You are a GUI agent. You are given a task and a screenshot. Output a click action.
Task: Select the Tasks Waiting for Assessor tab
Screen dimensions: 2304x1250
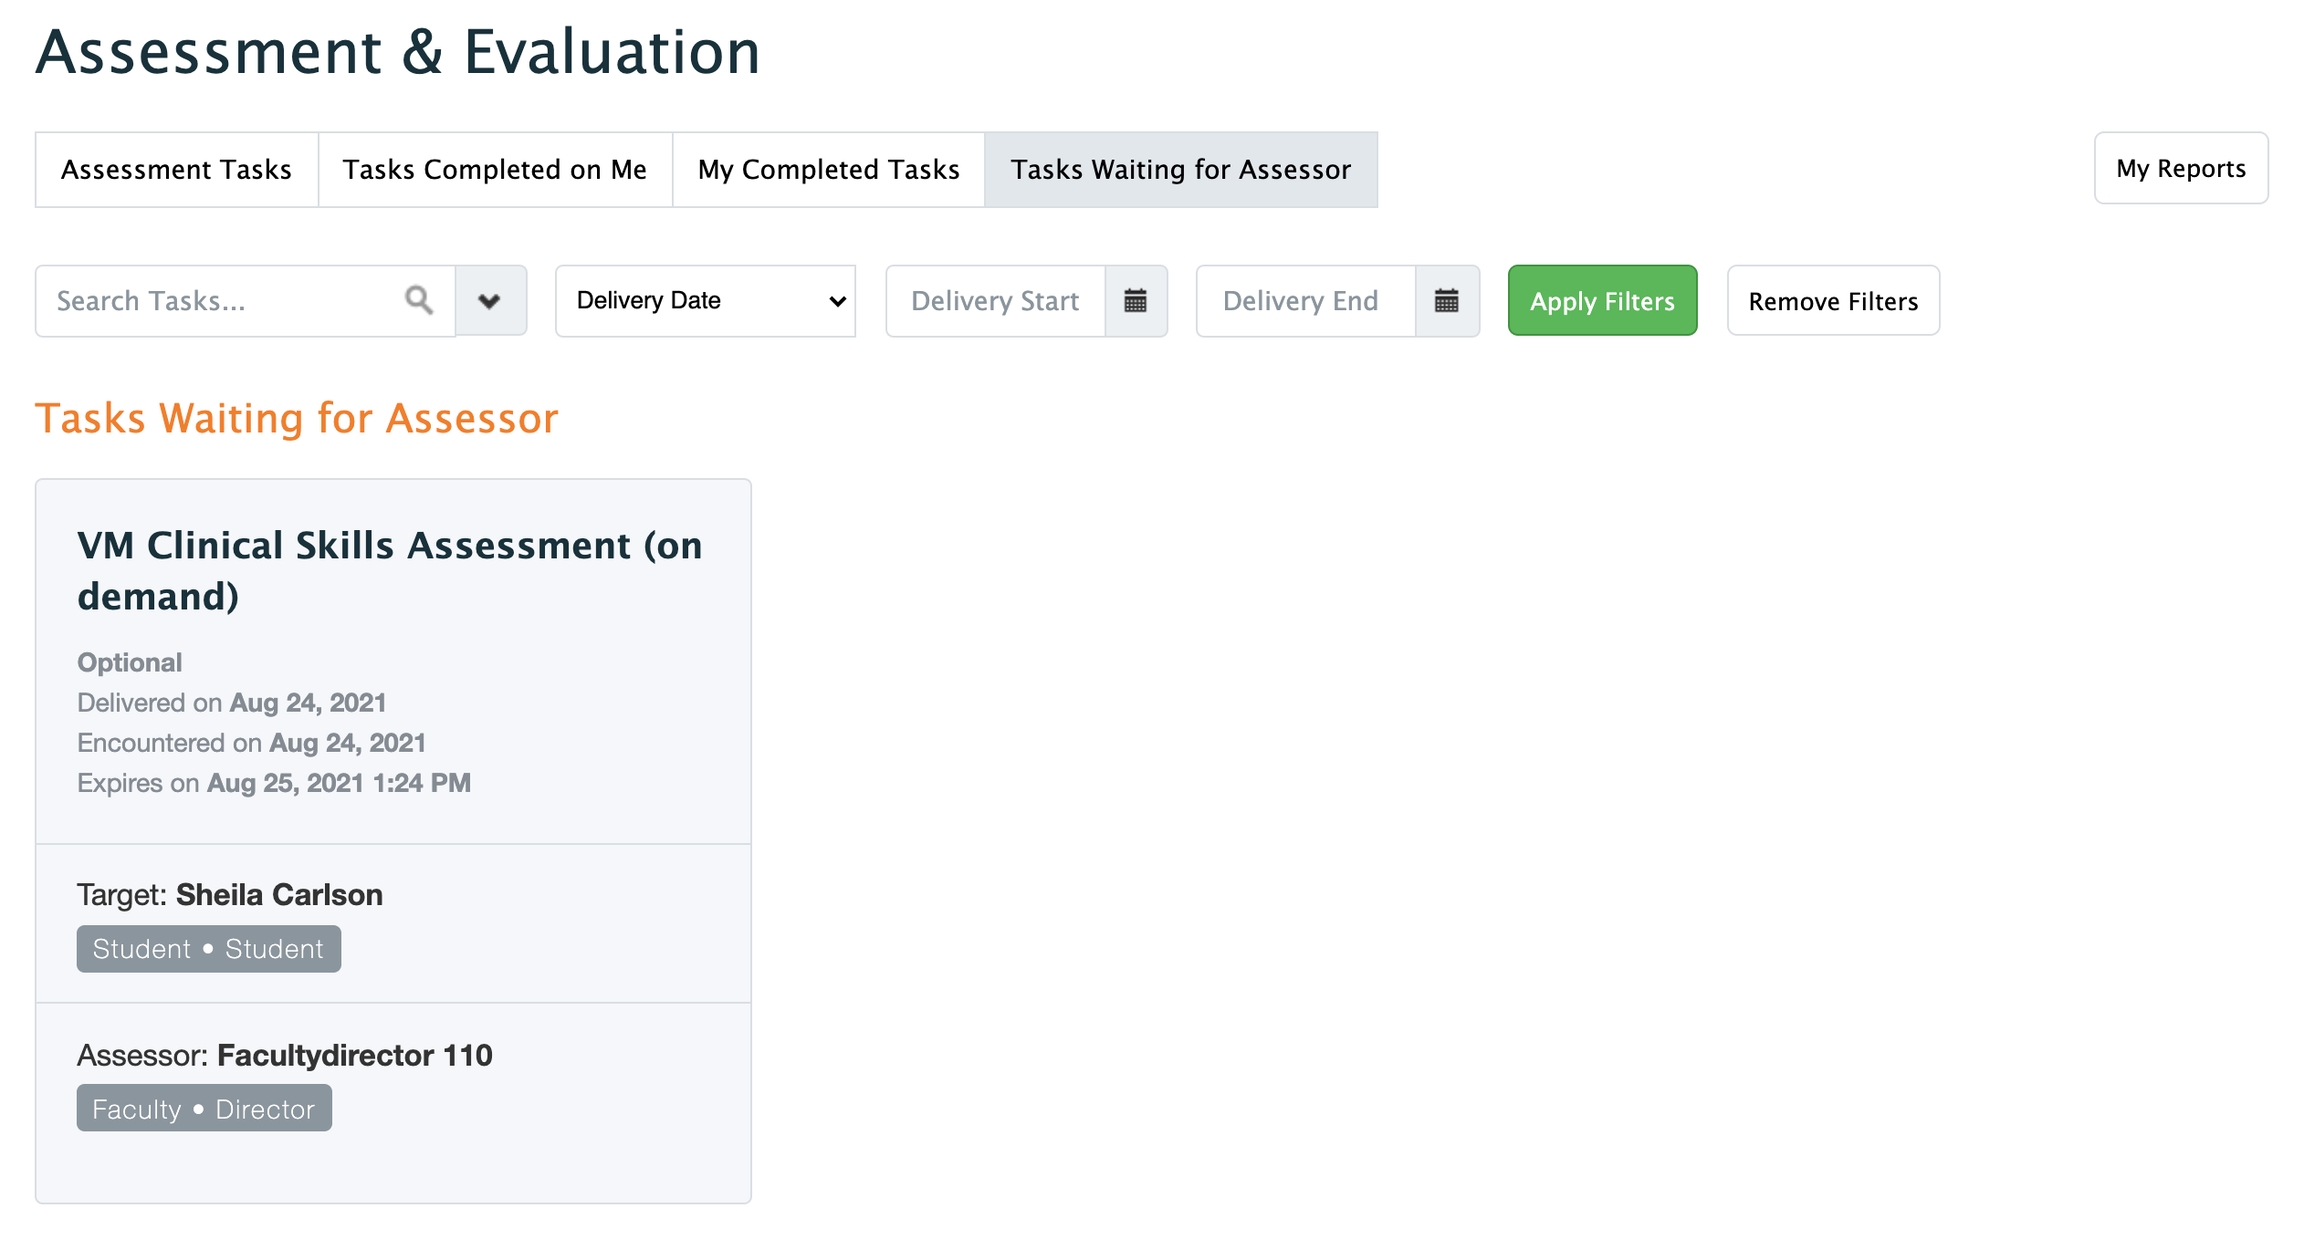1180,169
